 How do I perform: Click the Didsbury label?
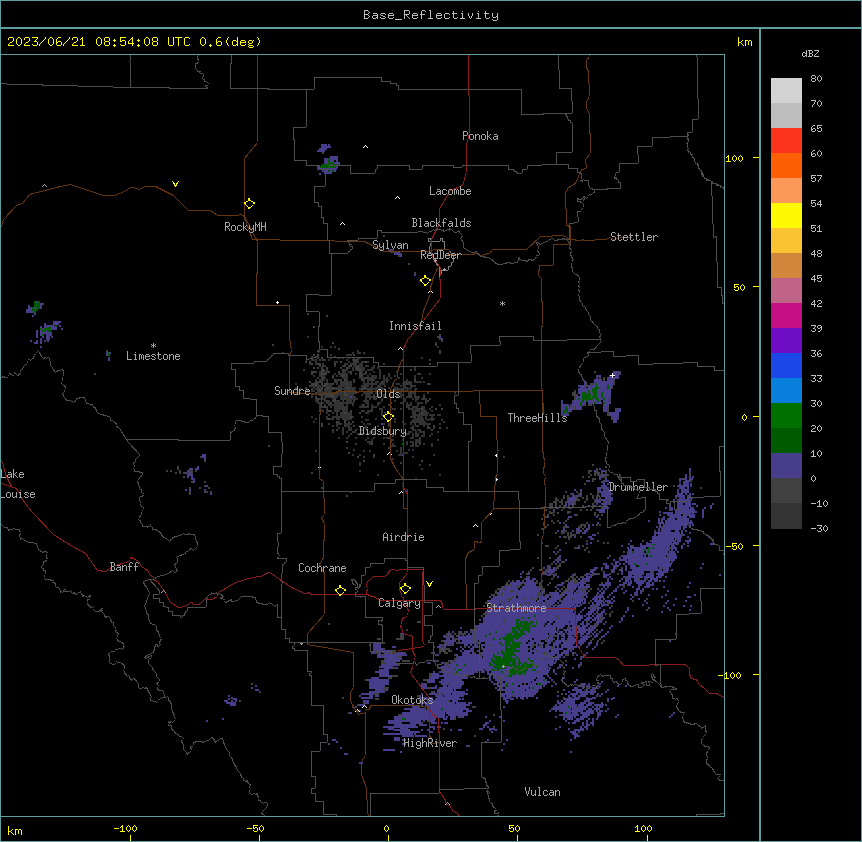[x=383, y=431]
